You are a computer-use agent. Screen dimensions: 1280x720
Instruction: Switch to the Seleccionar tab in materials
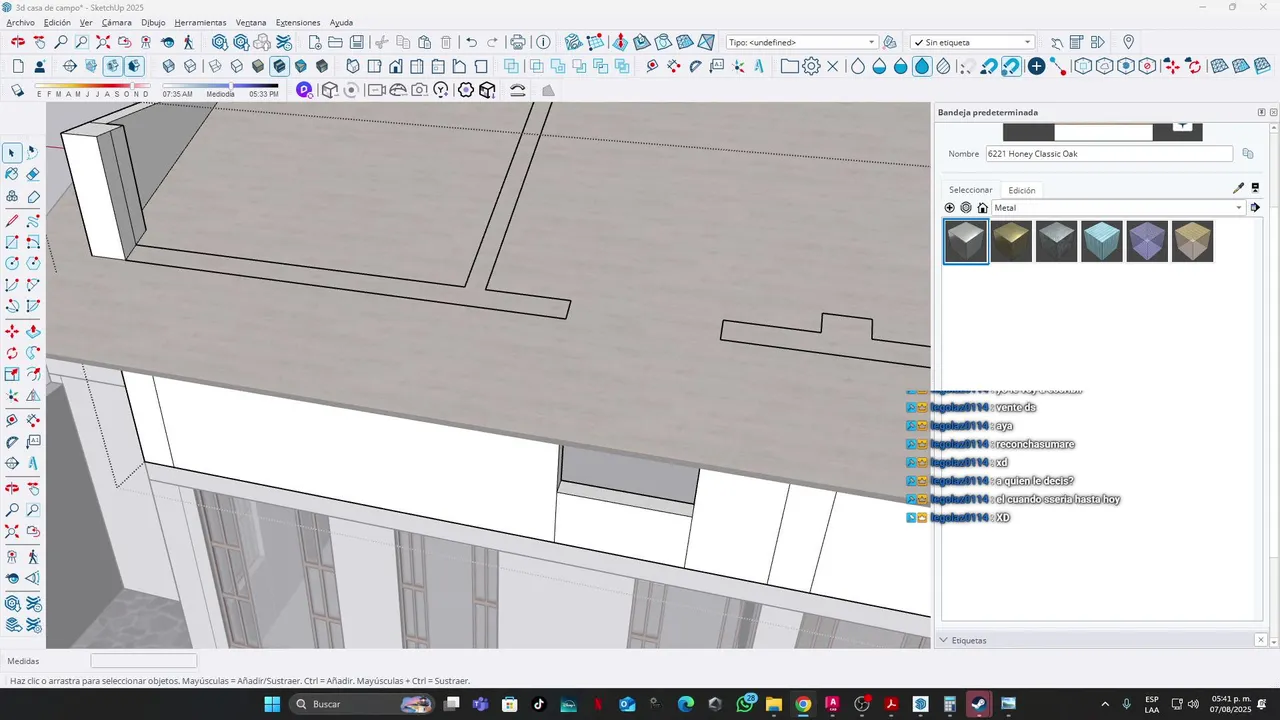coord(971,190)
